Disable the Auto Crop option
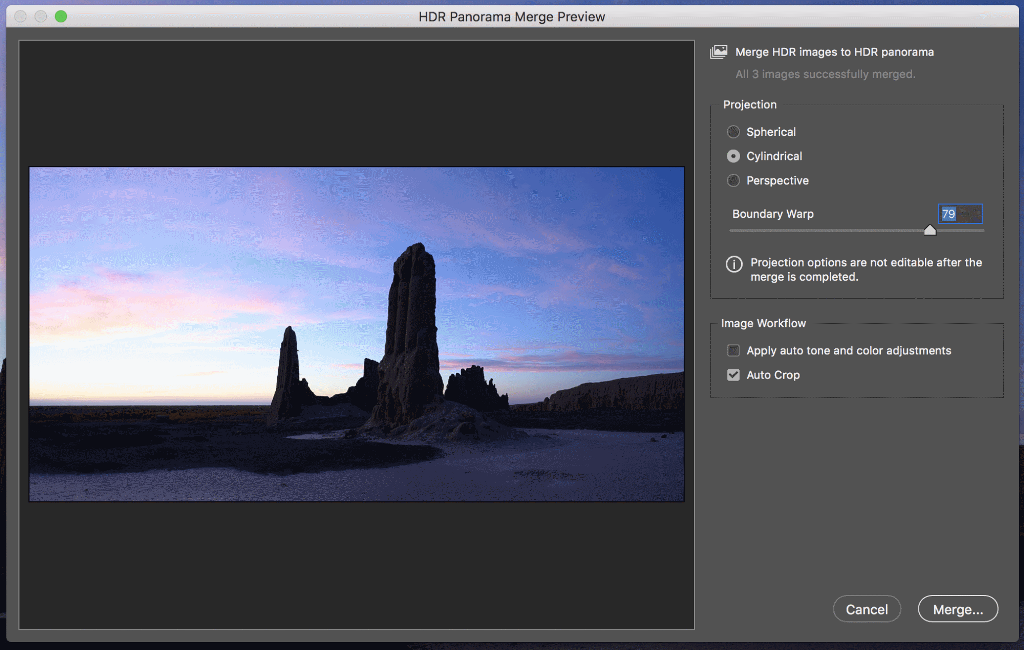The width and height of the screenshot is (1024, 650). click(x=733, y=374)
